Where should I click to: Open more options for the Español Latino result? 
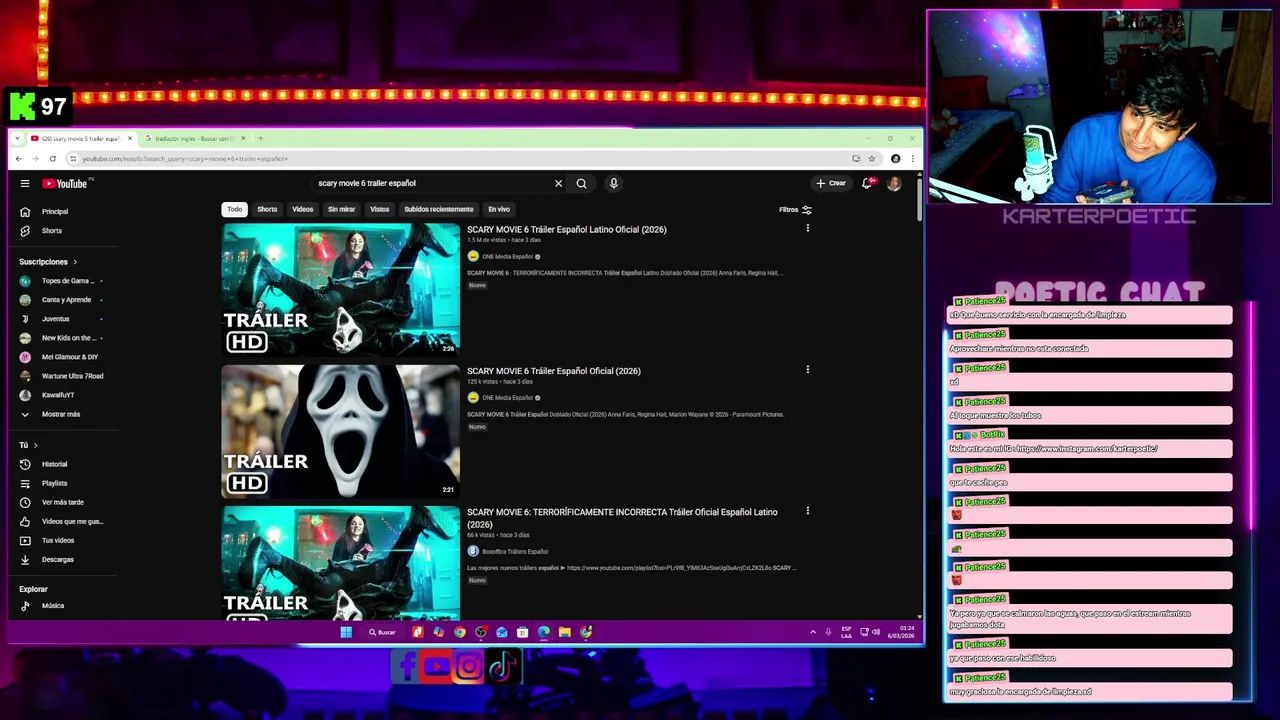(807, 228)
